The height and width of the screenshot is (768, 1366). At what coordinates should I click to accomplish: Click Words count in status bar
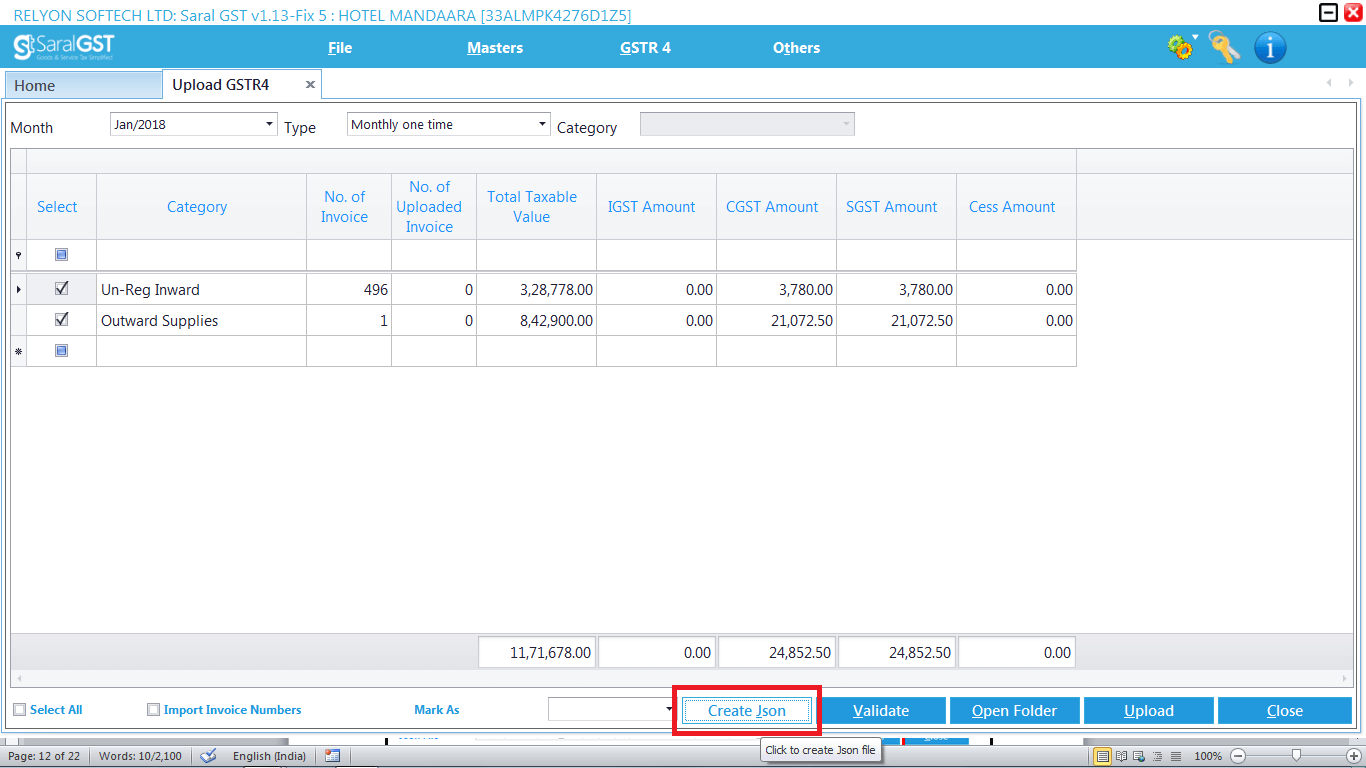140,756
